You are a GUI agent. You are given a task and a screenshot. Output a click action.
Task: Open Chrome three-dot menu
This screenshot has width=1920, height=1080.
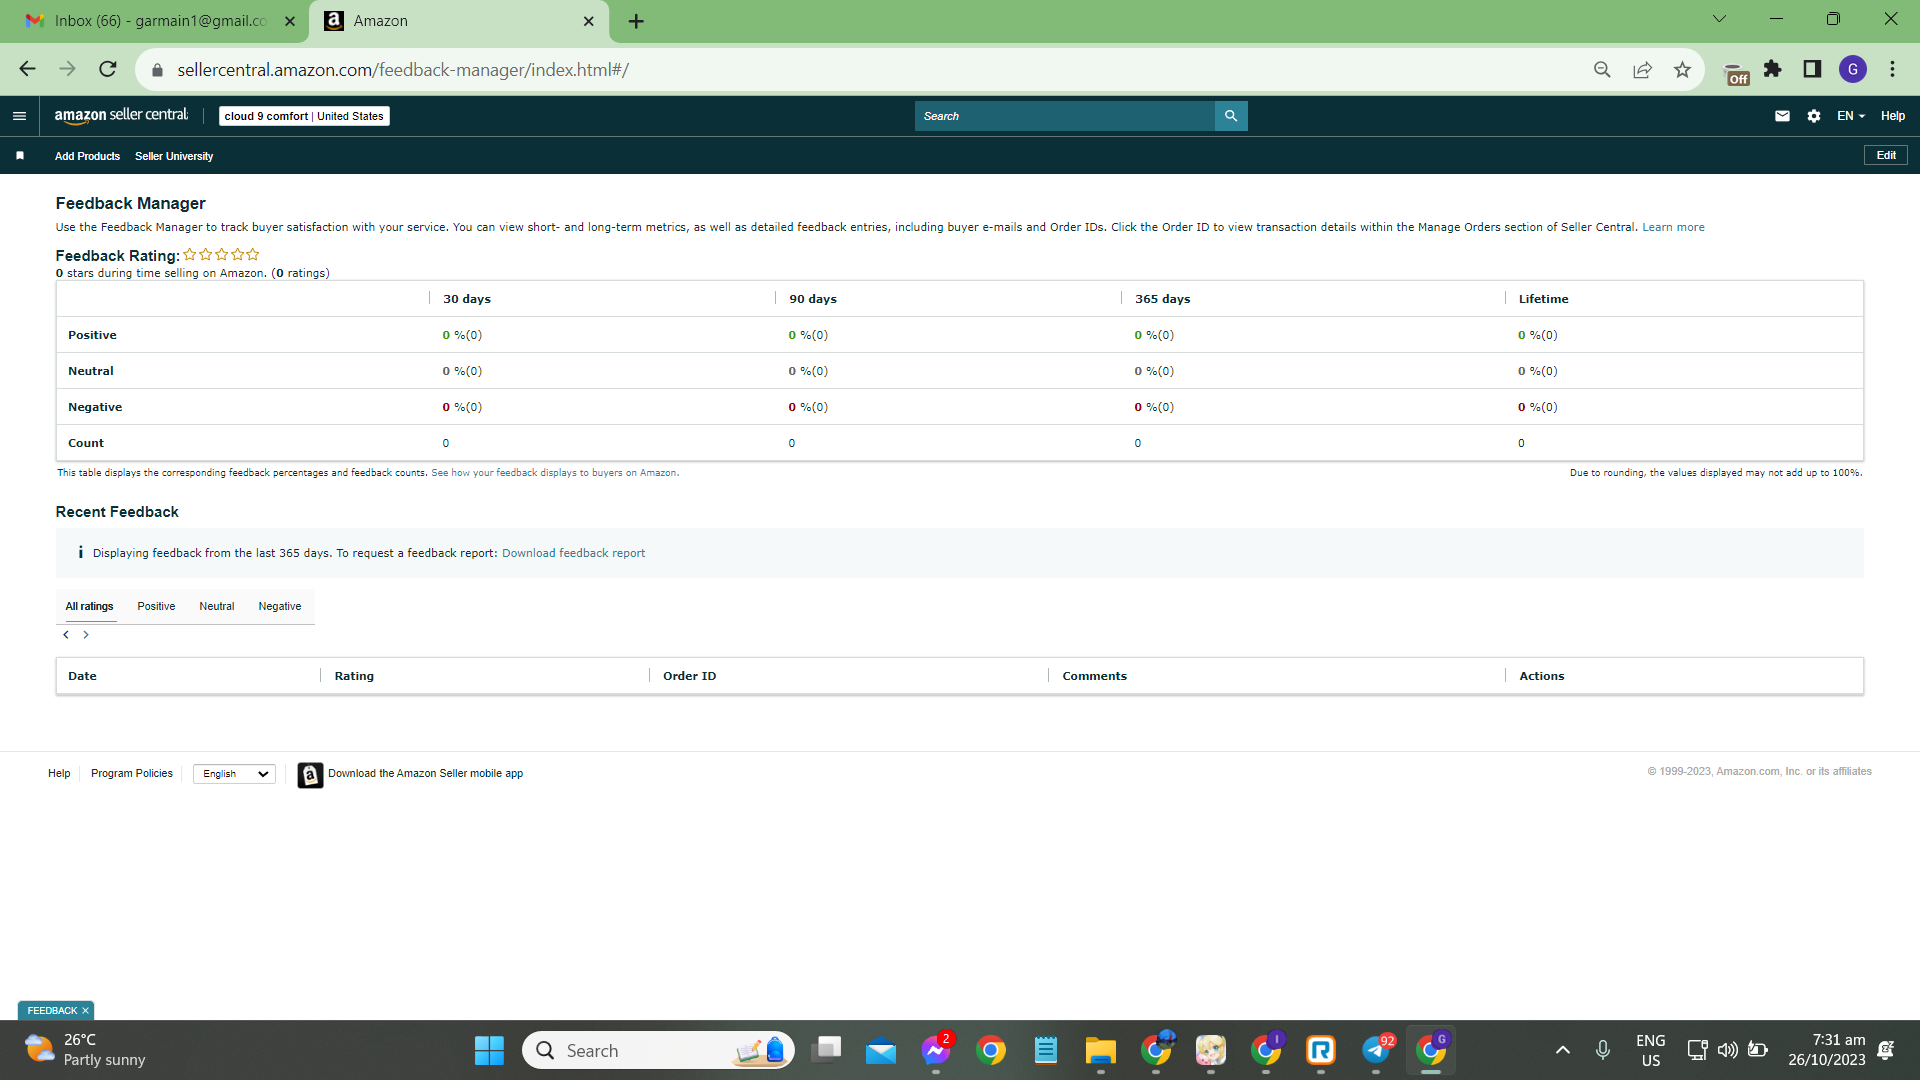pyautogui.click(x=1893, y=69)
